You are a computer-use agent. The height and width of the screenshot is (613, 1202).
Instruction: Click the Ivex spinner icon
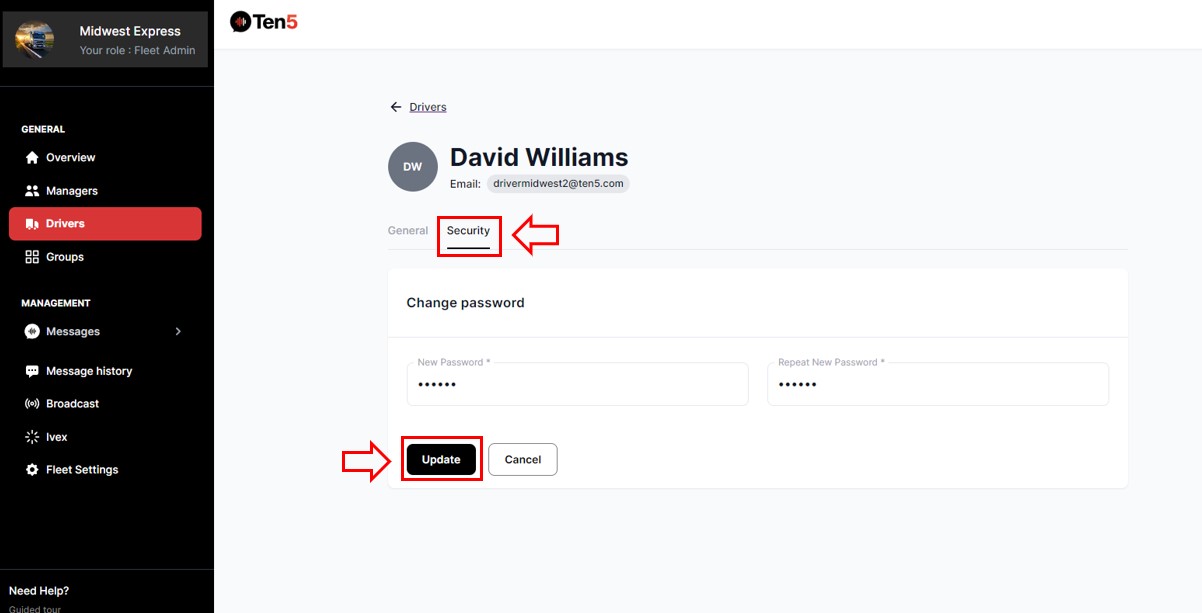coord(32,437)
